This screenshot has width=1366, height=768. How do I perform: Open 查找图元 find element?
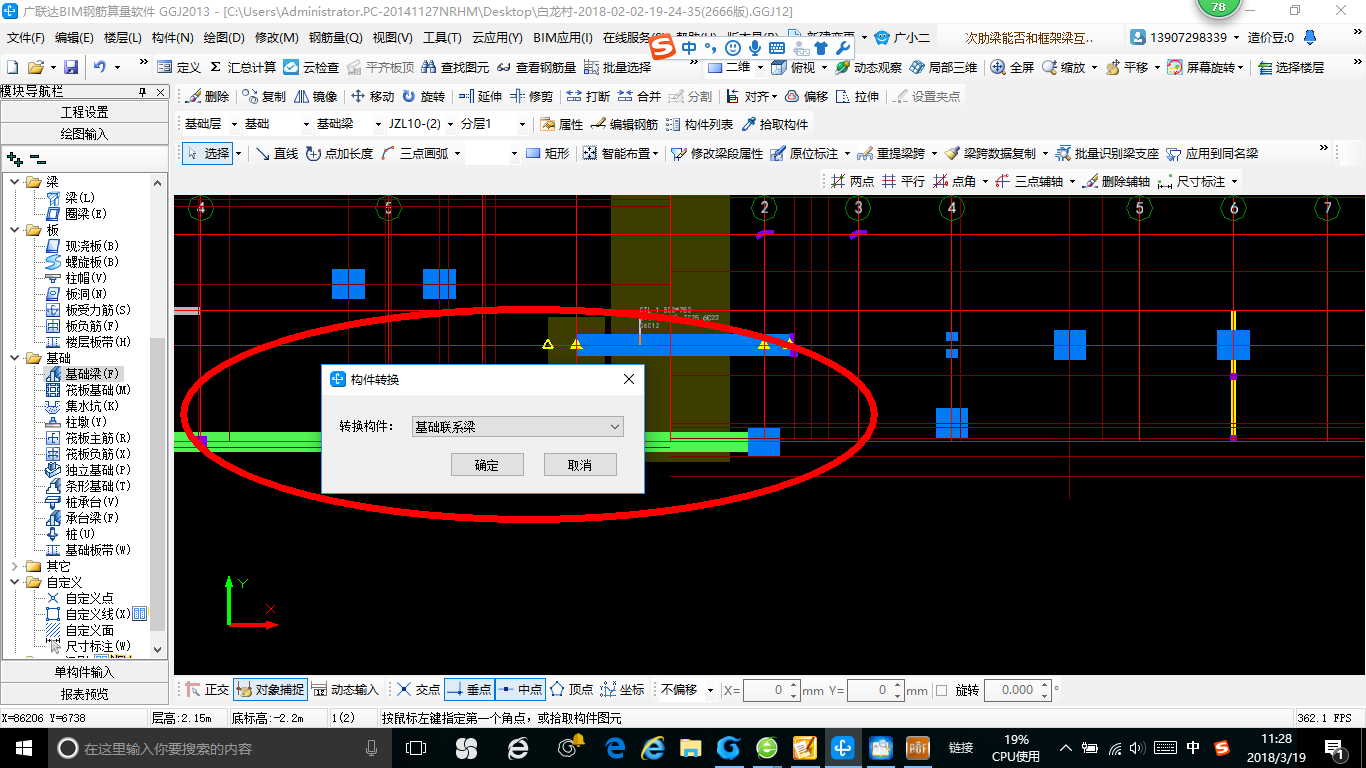pos(456,67)
